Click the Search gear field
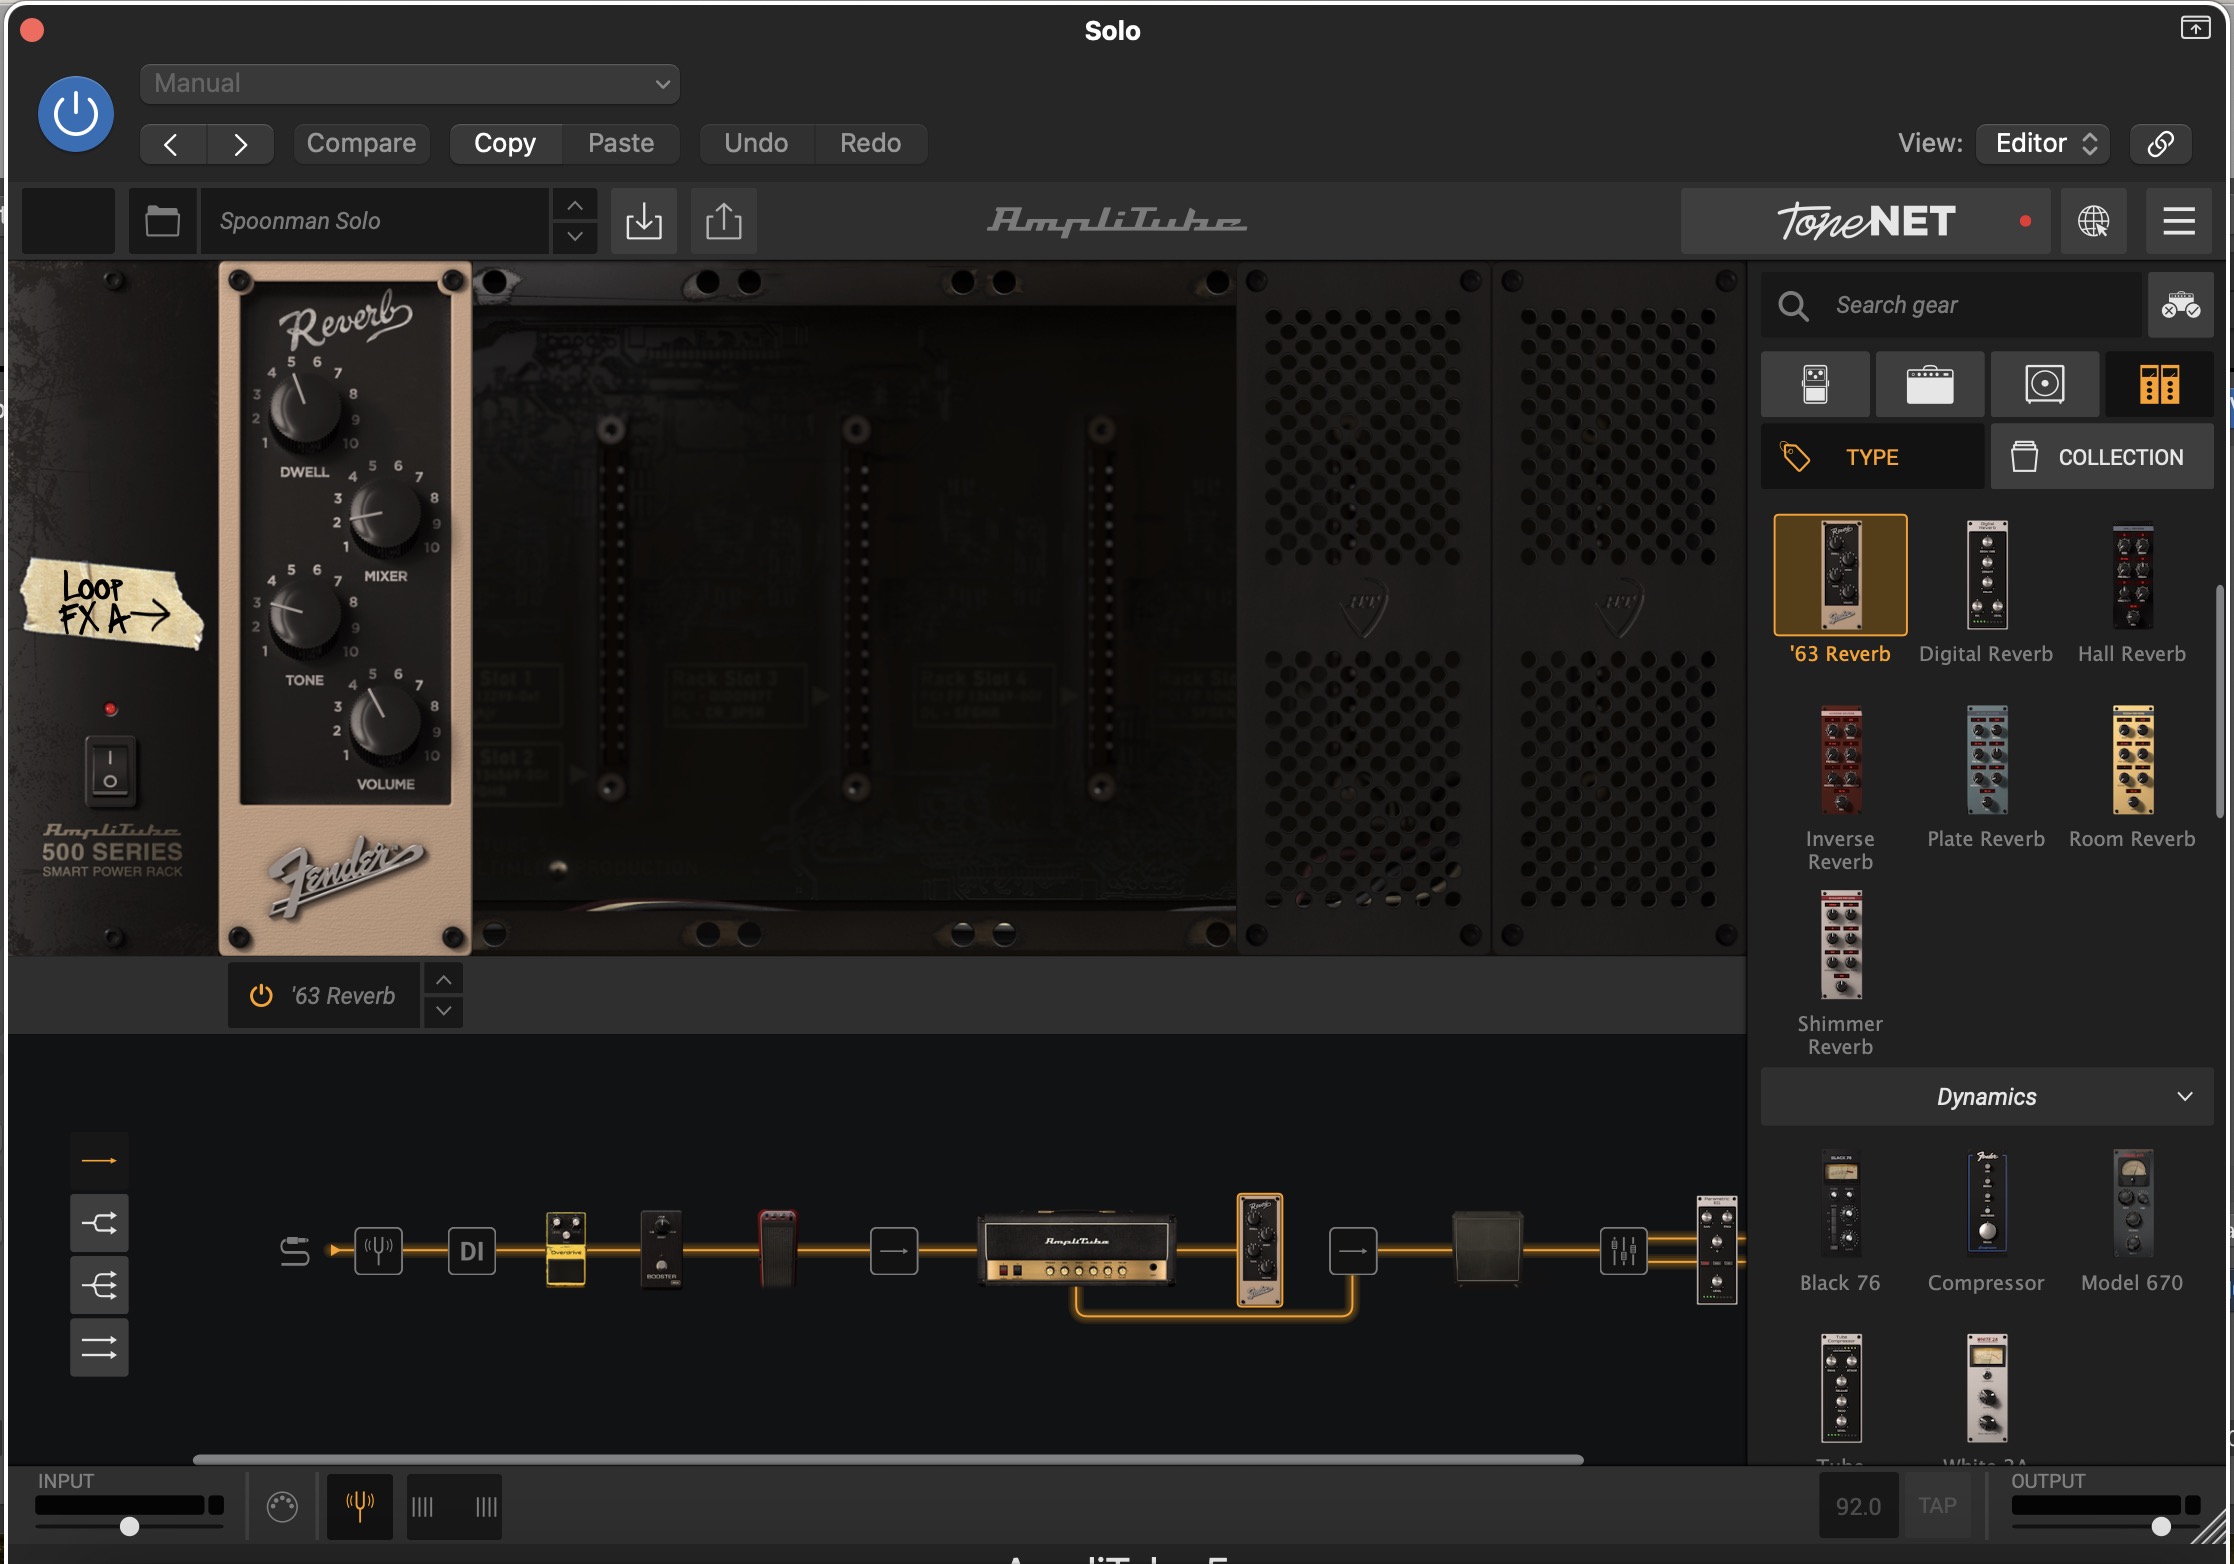This screenshot has width=2234, height=1564. click(1952, 305)
